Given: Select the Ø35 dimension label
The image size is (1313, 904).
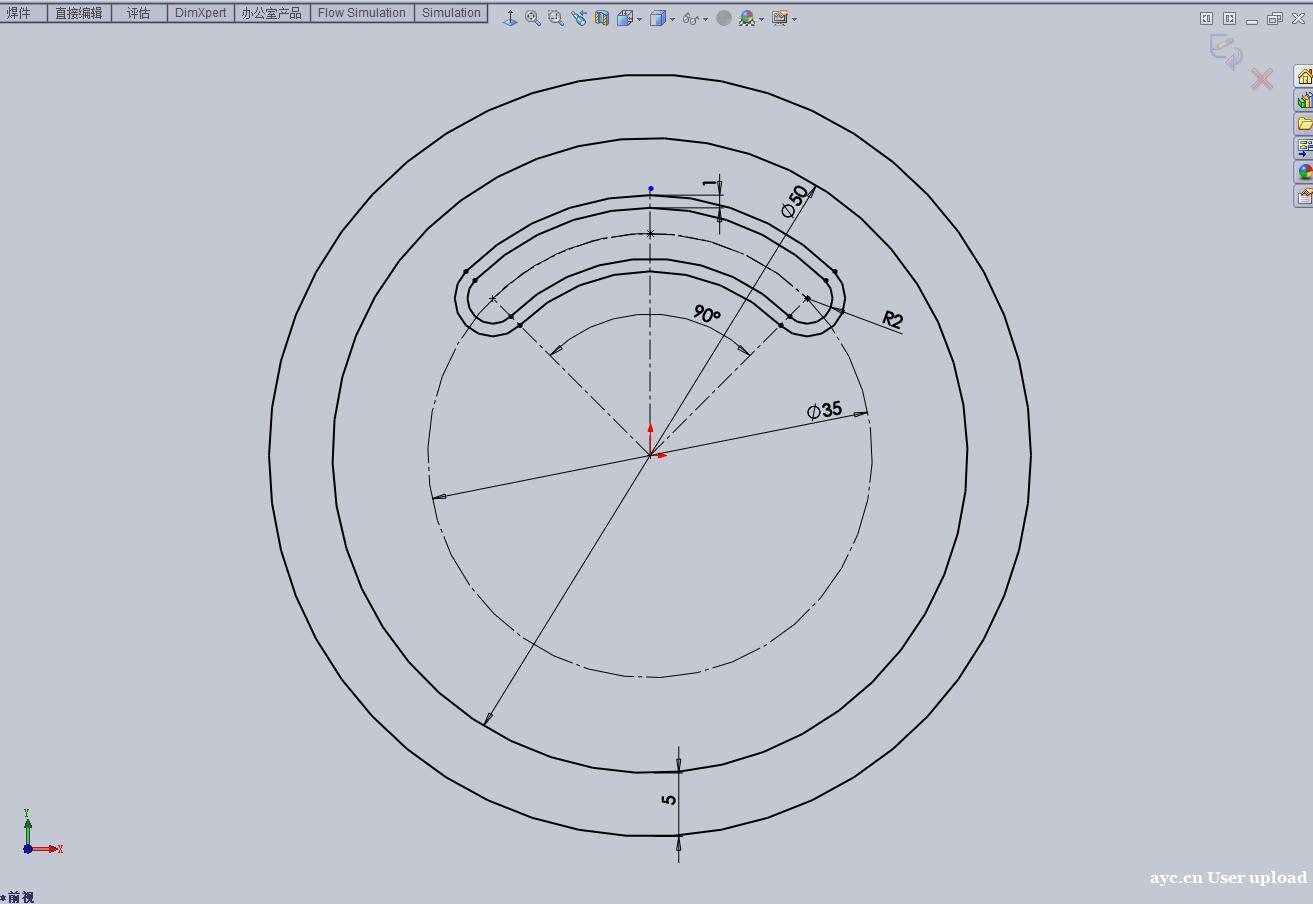Looking at the screenshot, I should click(x=825, y=410).
